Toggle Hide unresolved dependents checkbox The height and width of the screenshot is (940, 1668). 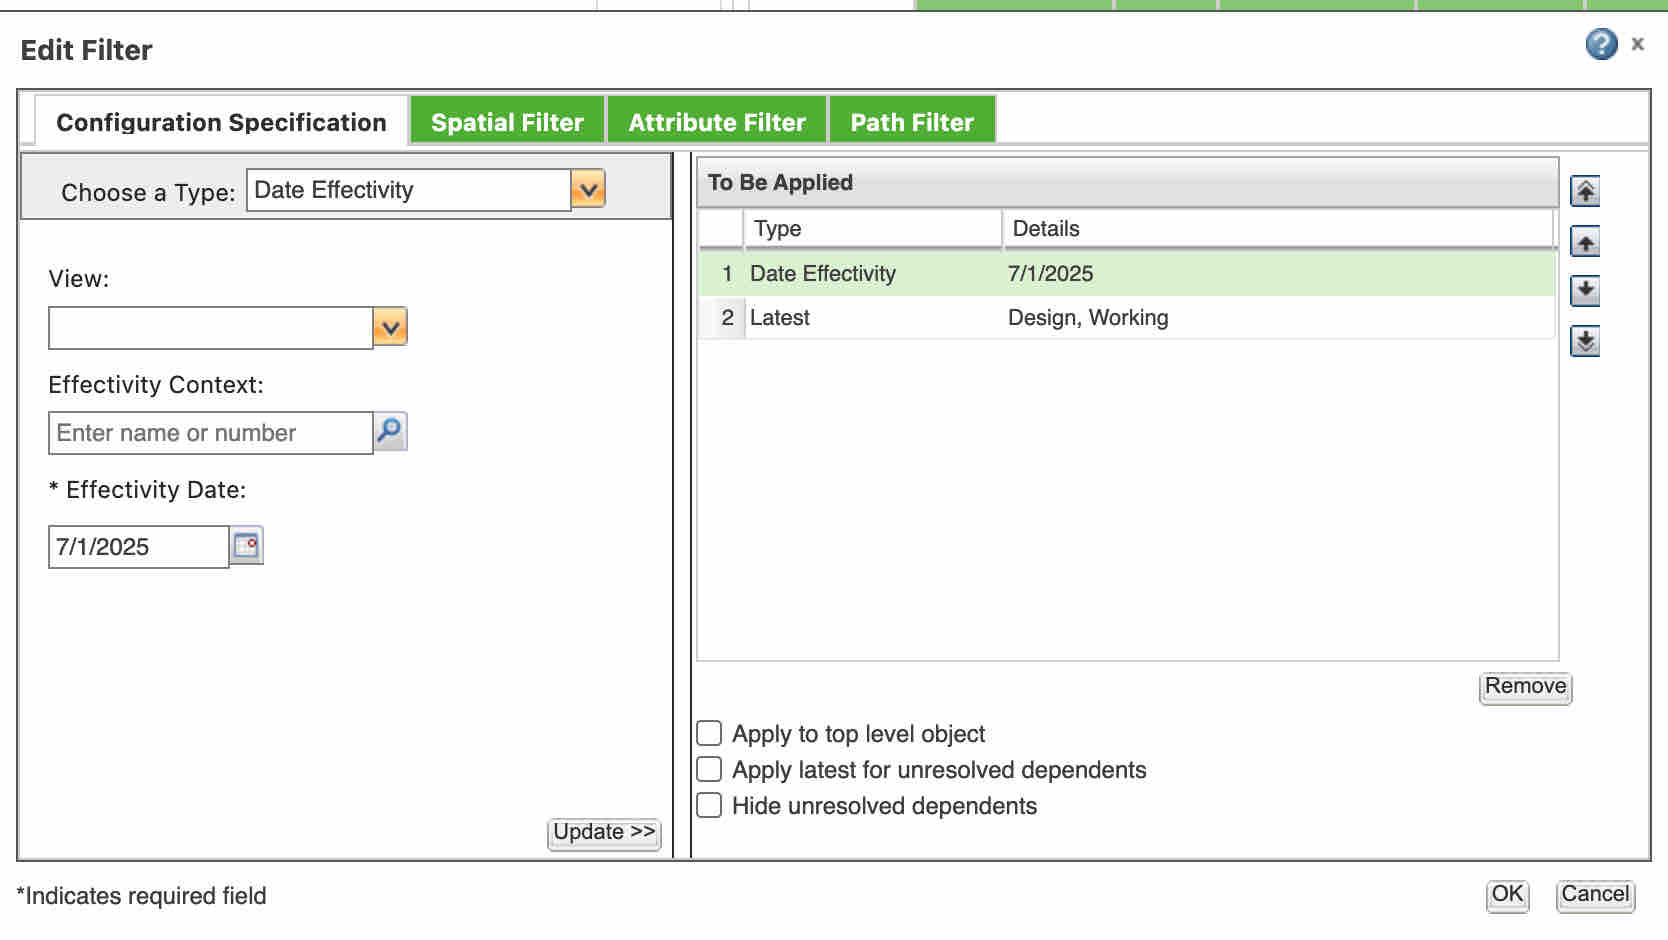point(709,806)
